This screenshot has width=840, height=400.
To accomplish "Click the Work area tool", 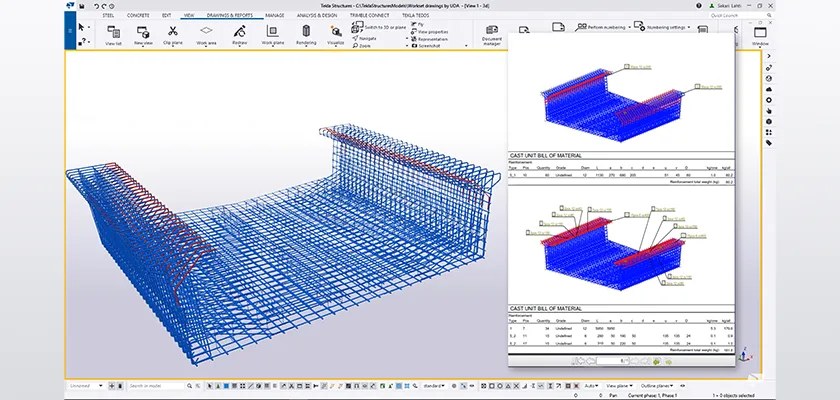I will 206,35.
